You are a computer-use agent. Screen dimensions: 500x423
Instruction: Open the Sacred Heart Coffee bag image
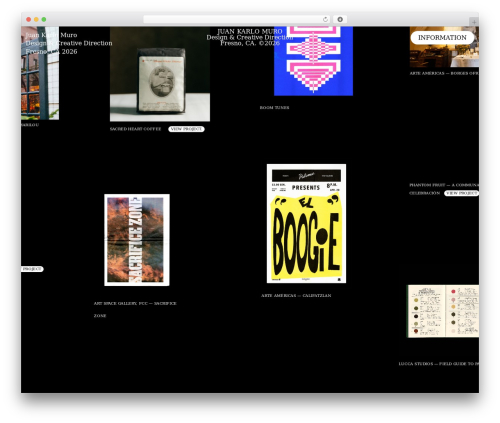point(160,74)
